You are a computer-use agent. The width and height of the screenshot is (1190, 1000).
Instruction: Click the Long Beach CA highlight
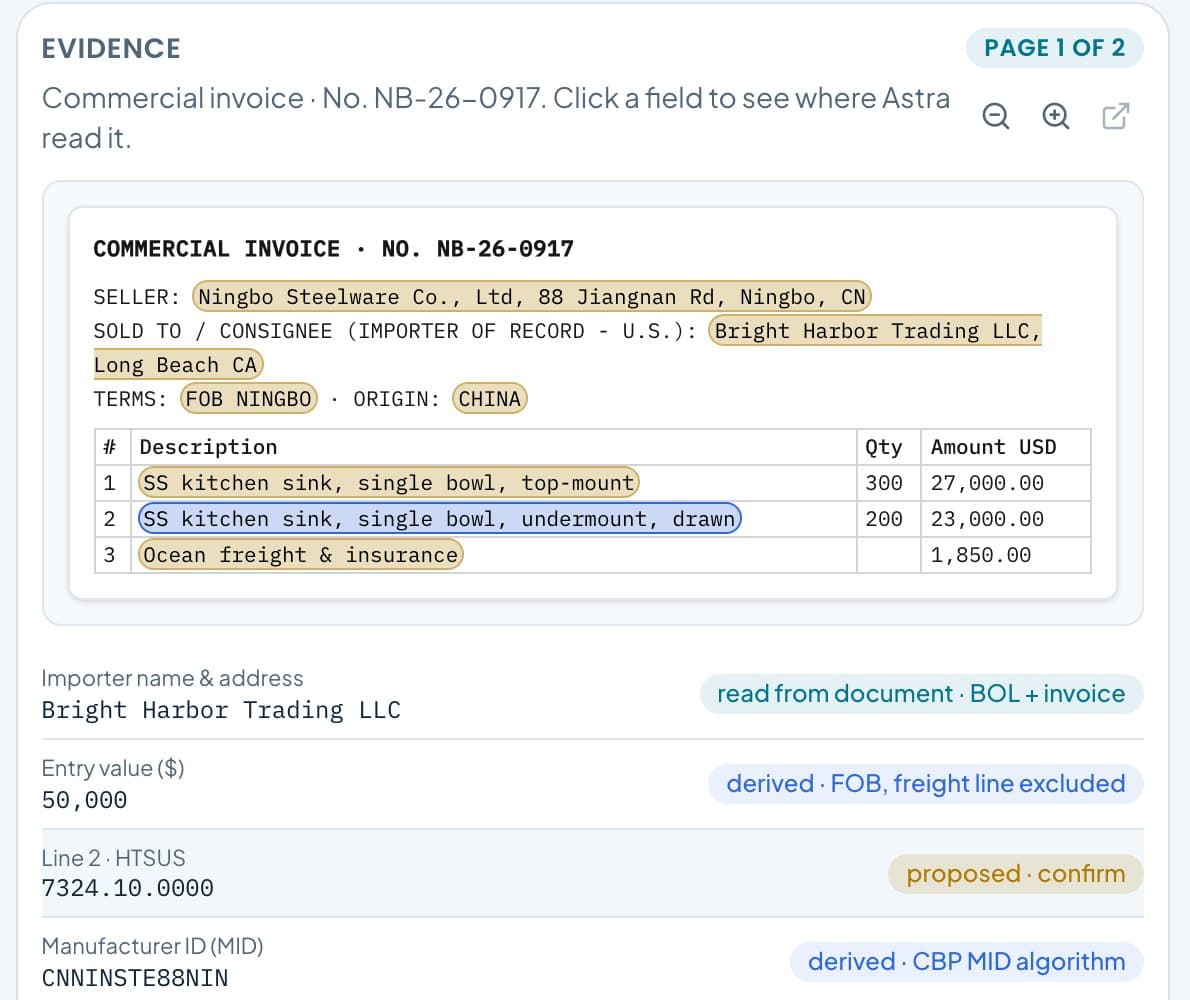[x=178, y=364]
